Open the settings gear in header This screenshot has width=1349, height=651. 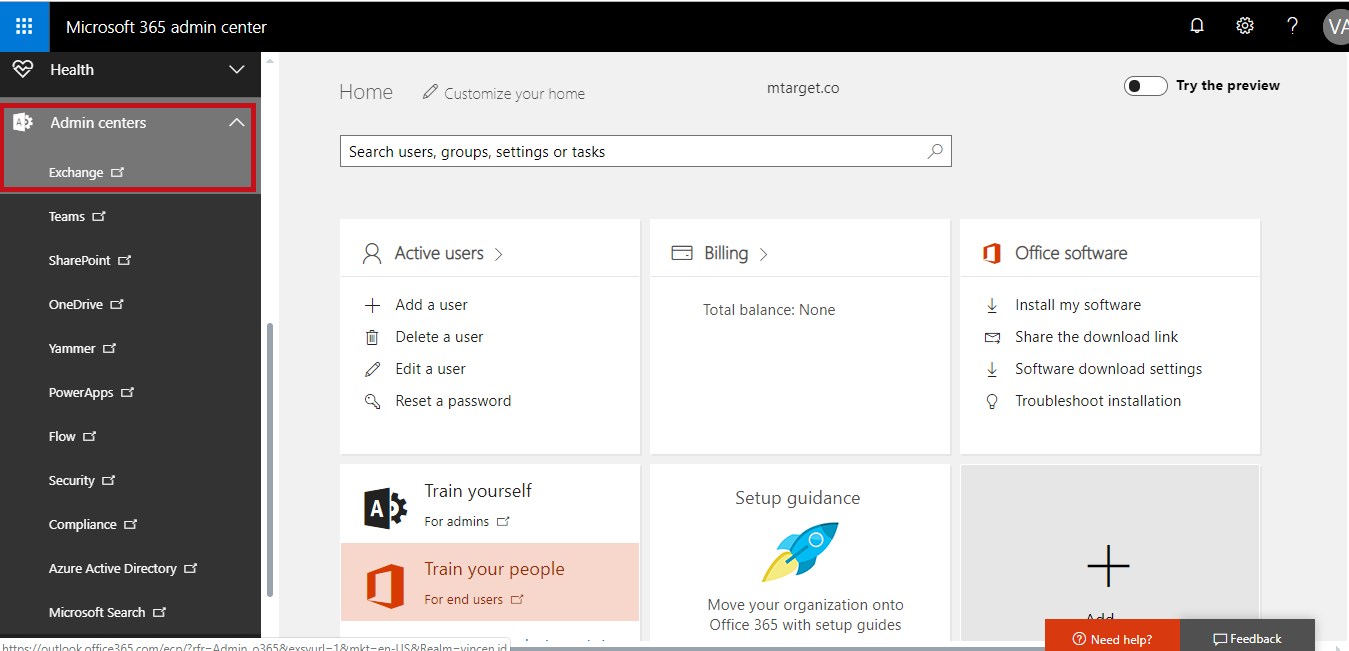pyautogui.click(x=1245, y=26)
